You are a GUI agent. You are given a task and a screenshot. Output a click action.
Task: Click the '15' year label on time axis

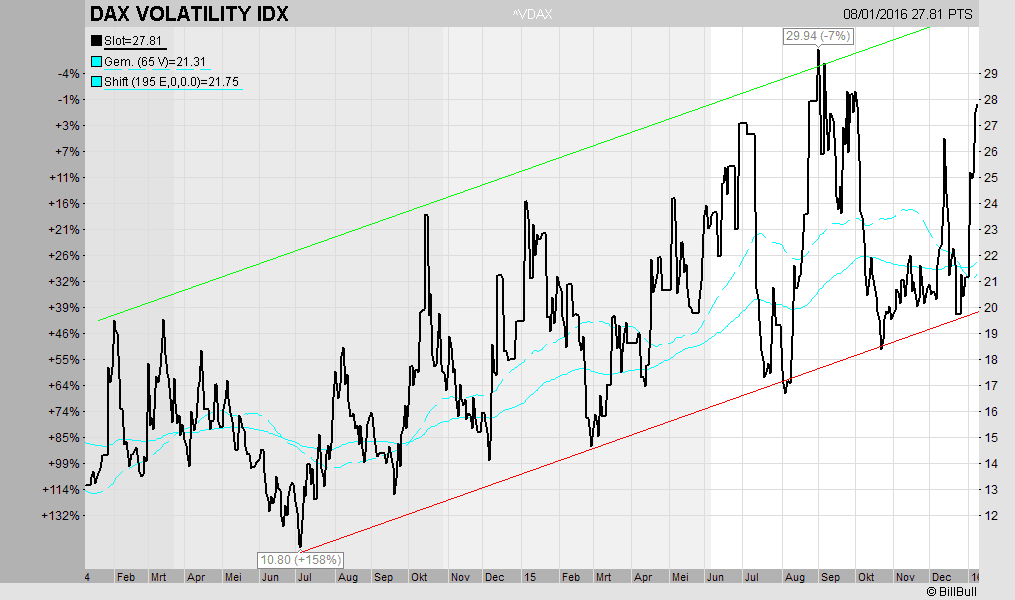530,577
